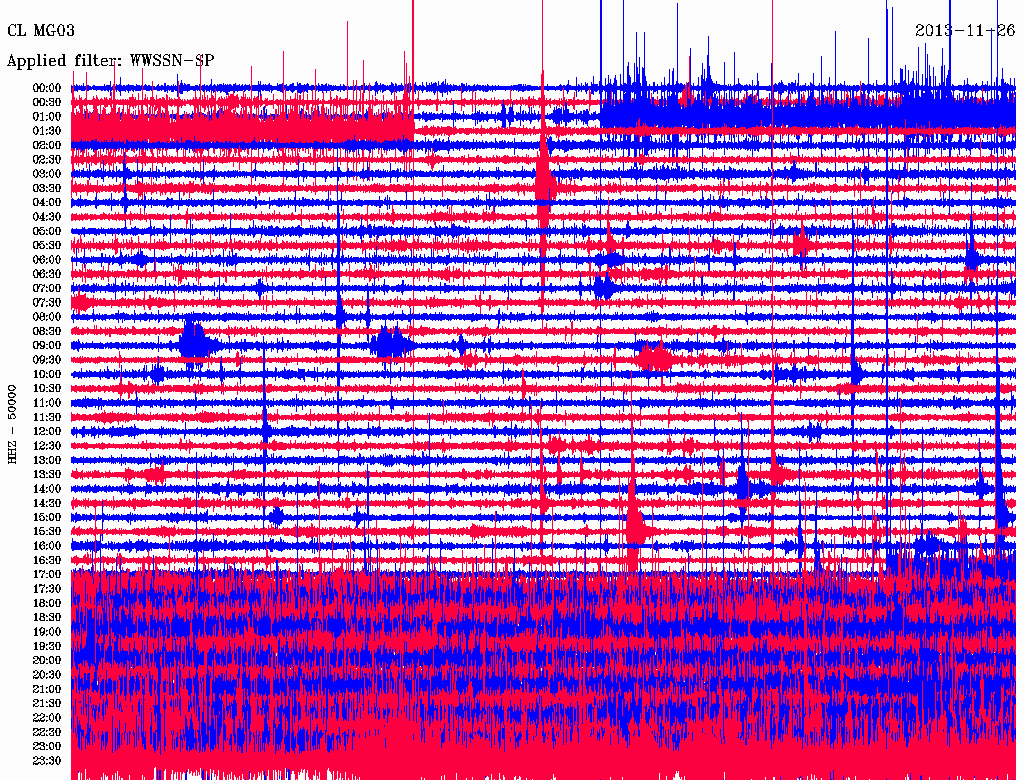This screenshot has height=780, width=1024.
Task: Click the 16:30 time label
Action: 47,560
